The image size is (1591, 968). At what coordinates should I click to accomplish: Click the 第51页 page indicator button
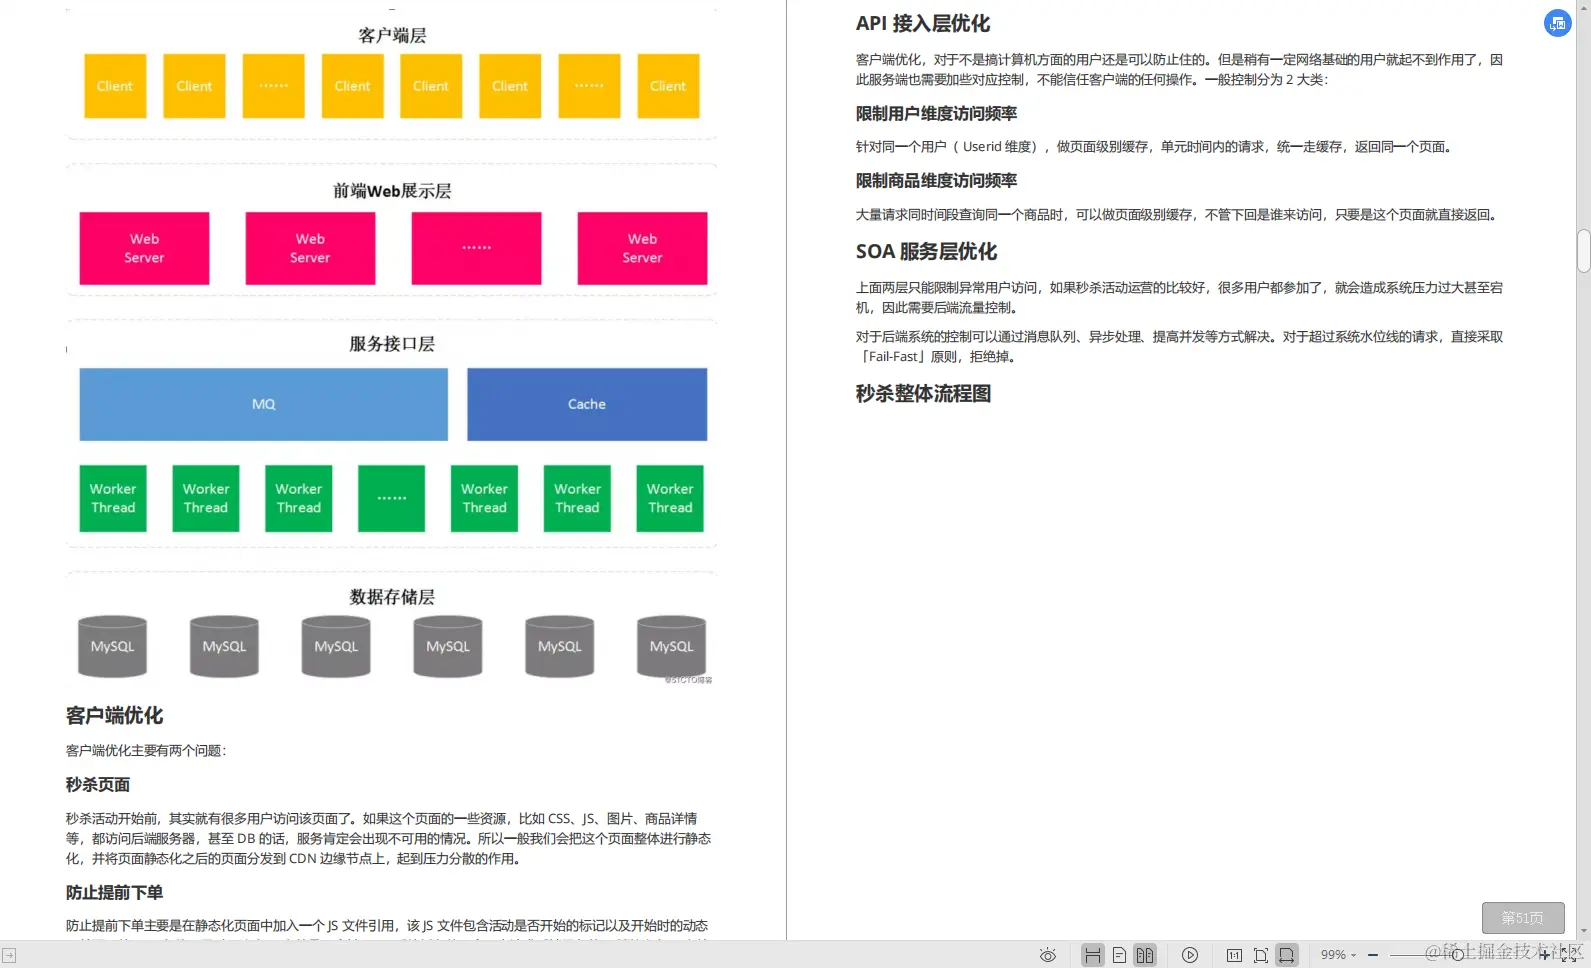(x=1523, y=918)
